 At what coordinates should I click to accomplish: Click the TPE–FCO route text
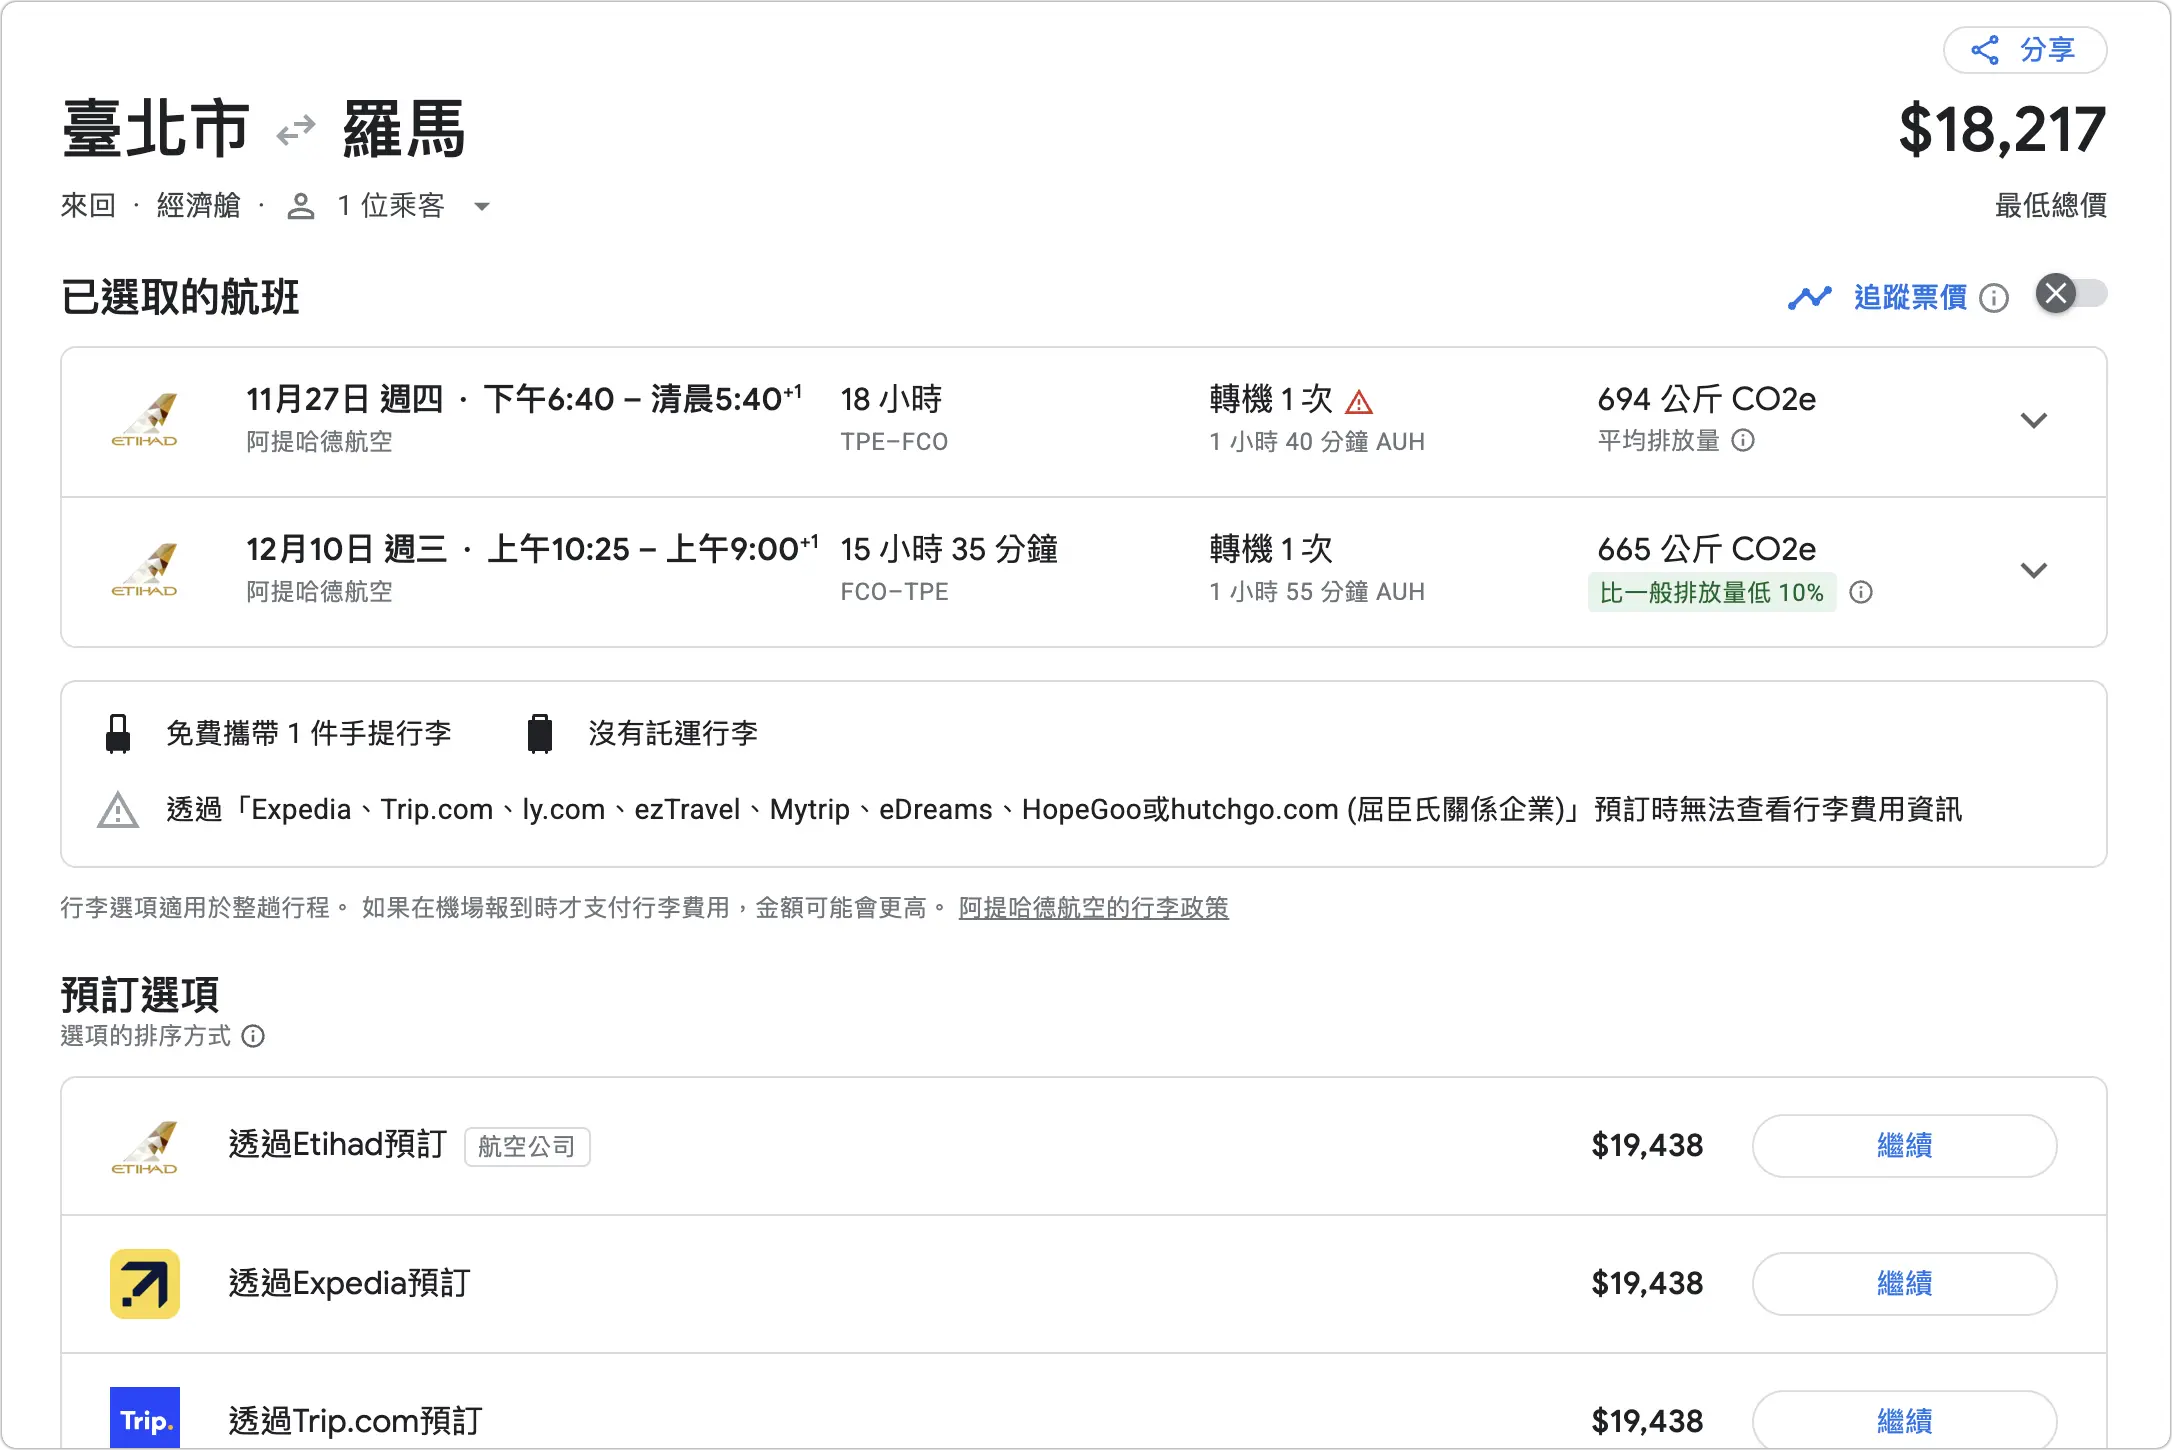pyautogui.click(x=894, y=441)
